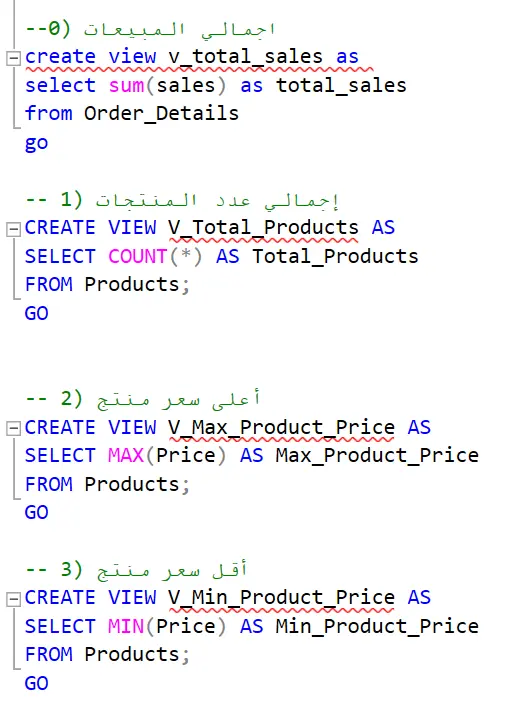Click the total_sales alias in select line
Screen dimensions: 526x723
(x=341, y=86)
